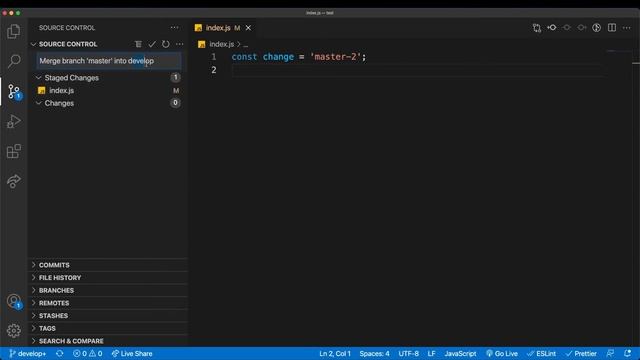640x360 pixels.
Task: Expand the TAGS section
Action: click(x=108, y=328)
